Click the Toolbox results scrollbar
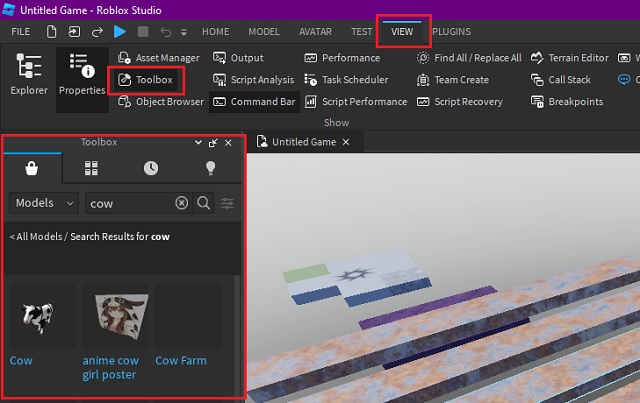Image resolution: width=640 pixels, height=403 pixels. 237,335
